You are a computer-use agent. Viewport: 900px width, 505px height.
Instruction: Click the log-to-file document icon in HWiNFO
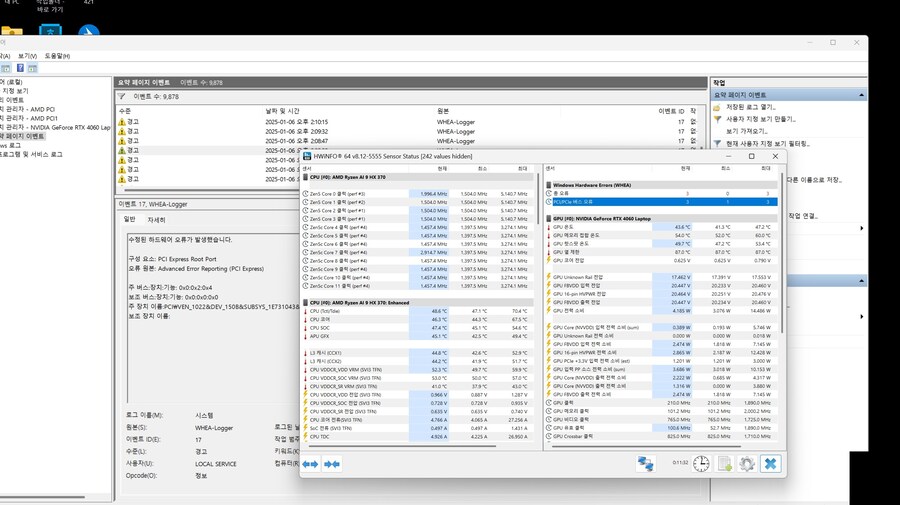(723, 464)
